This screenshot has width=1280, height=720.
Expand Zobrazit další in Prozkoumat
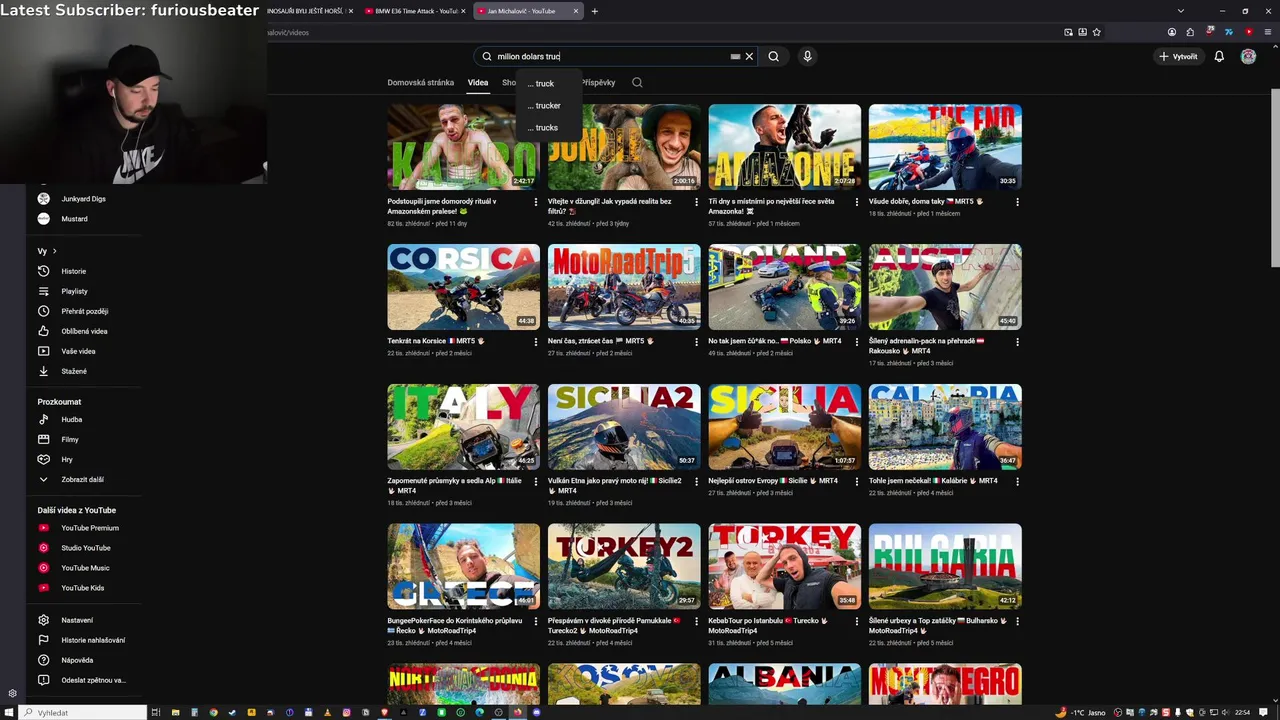coord(81,480)
